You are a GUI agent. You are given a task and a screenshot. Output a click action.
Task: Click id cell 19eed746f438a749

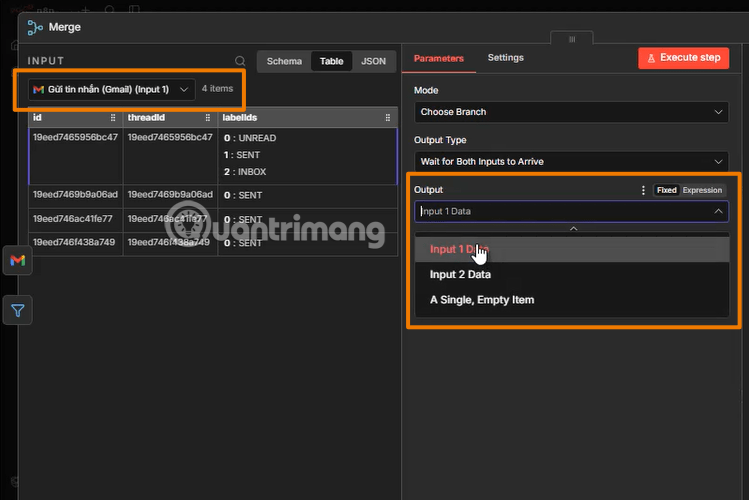point(74,242)
